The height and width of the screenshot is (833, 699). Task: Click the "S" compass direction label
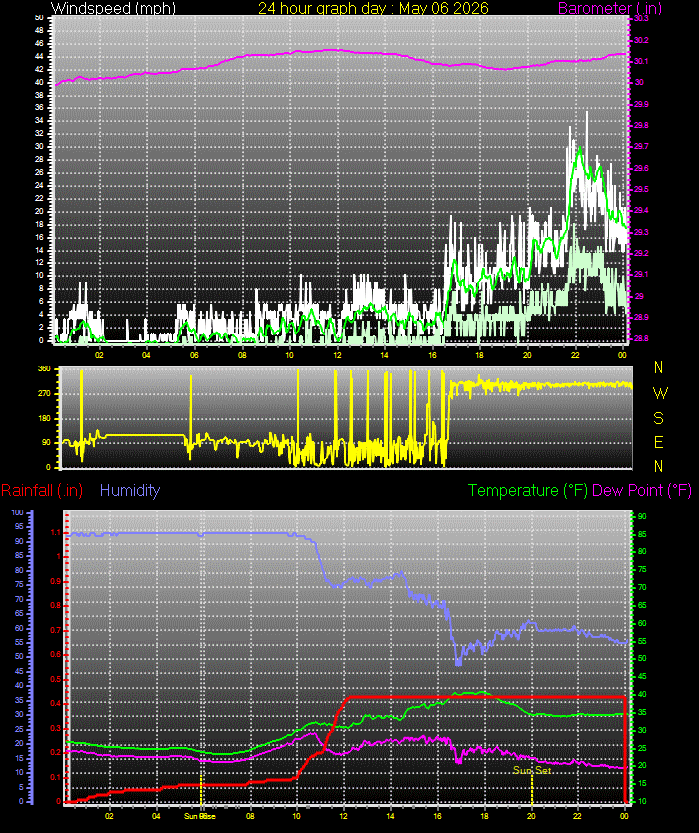point(659,418)
